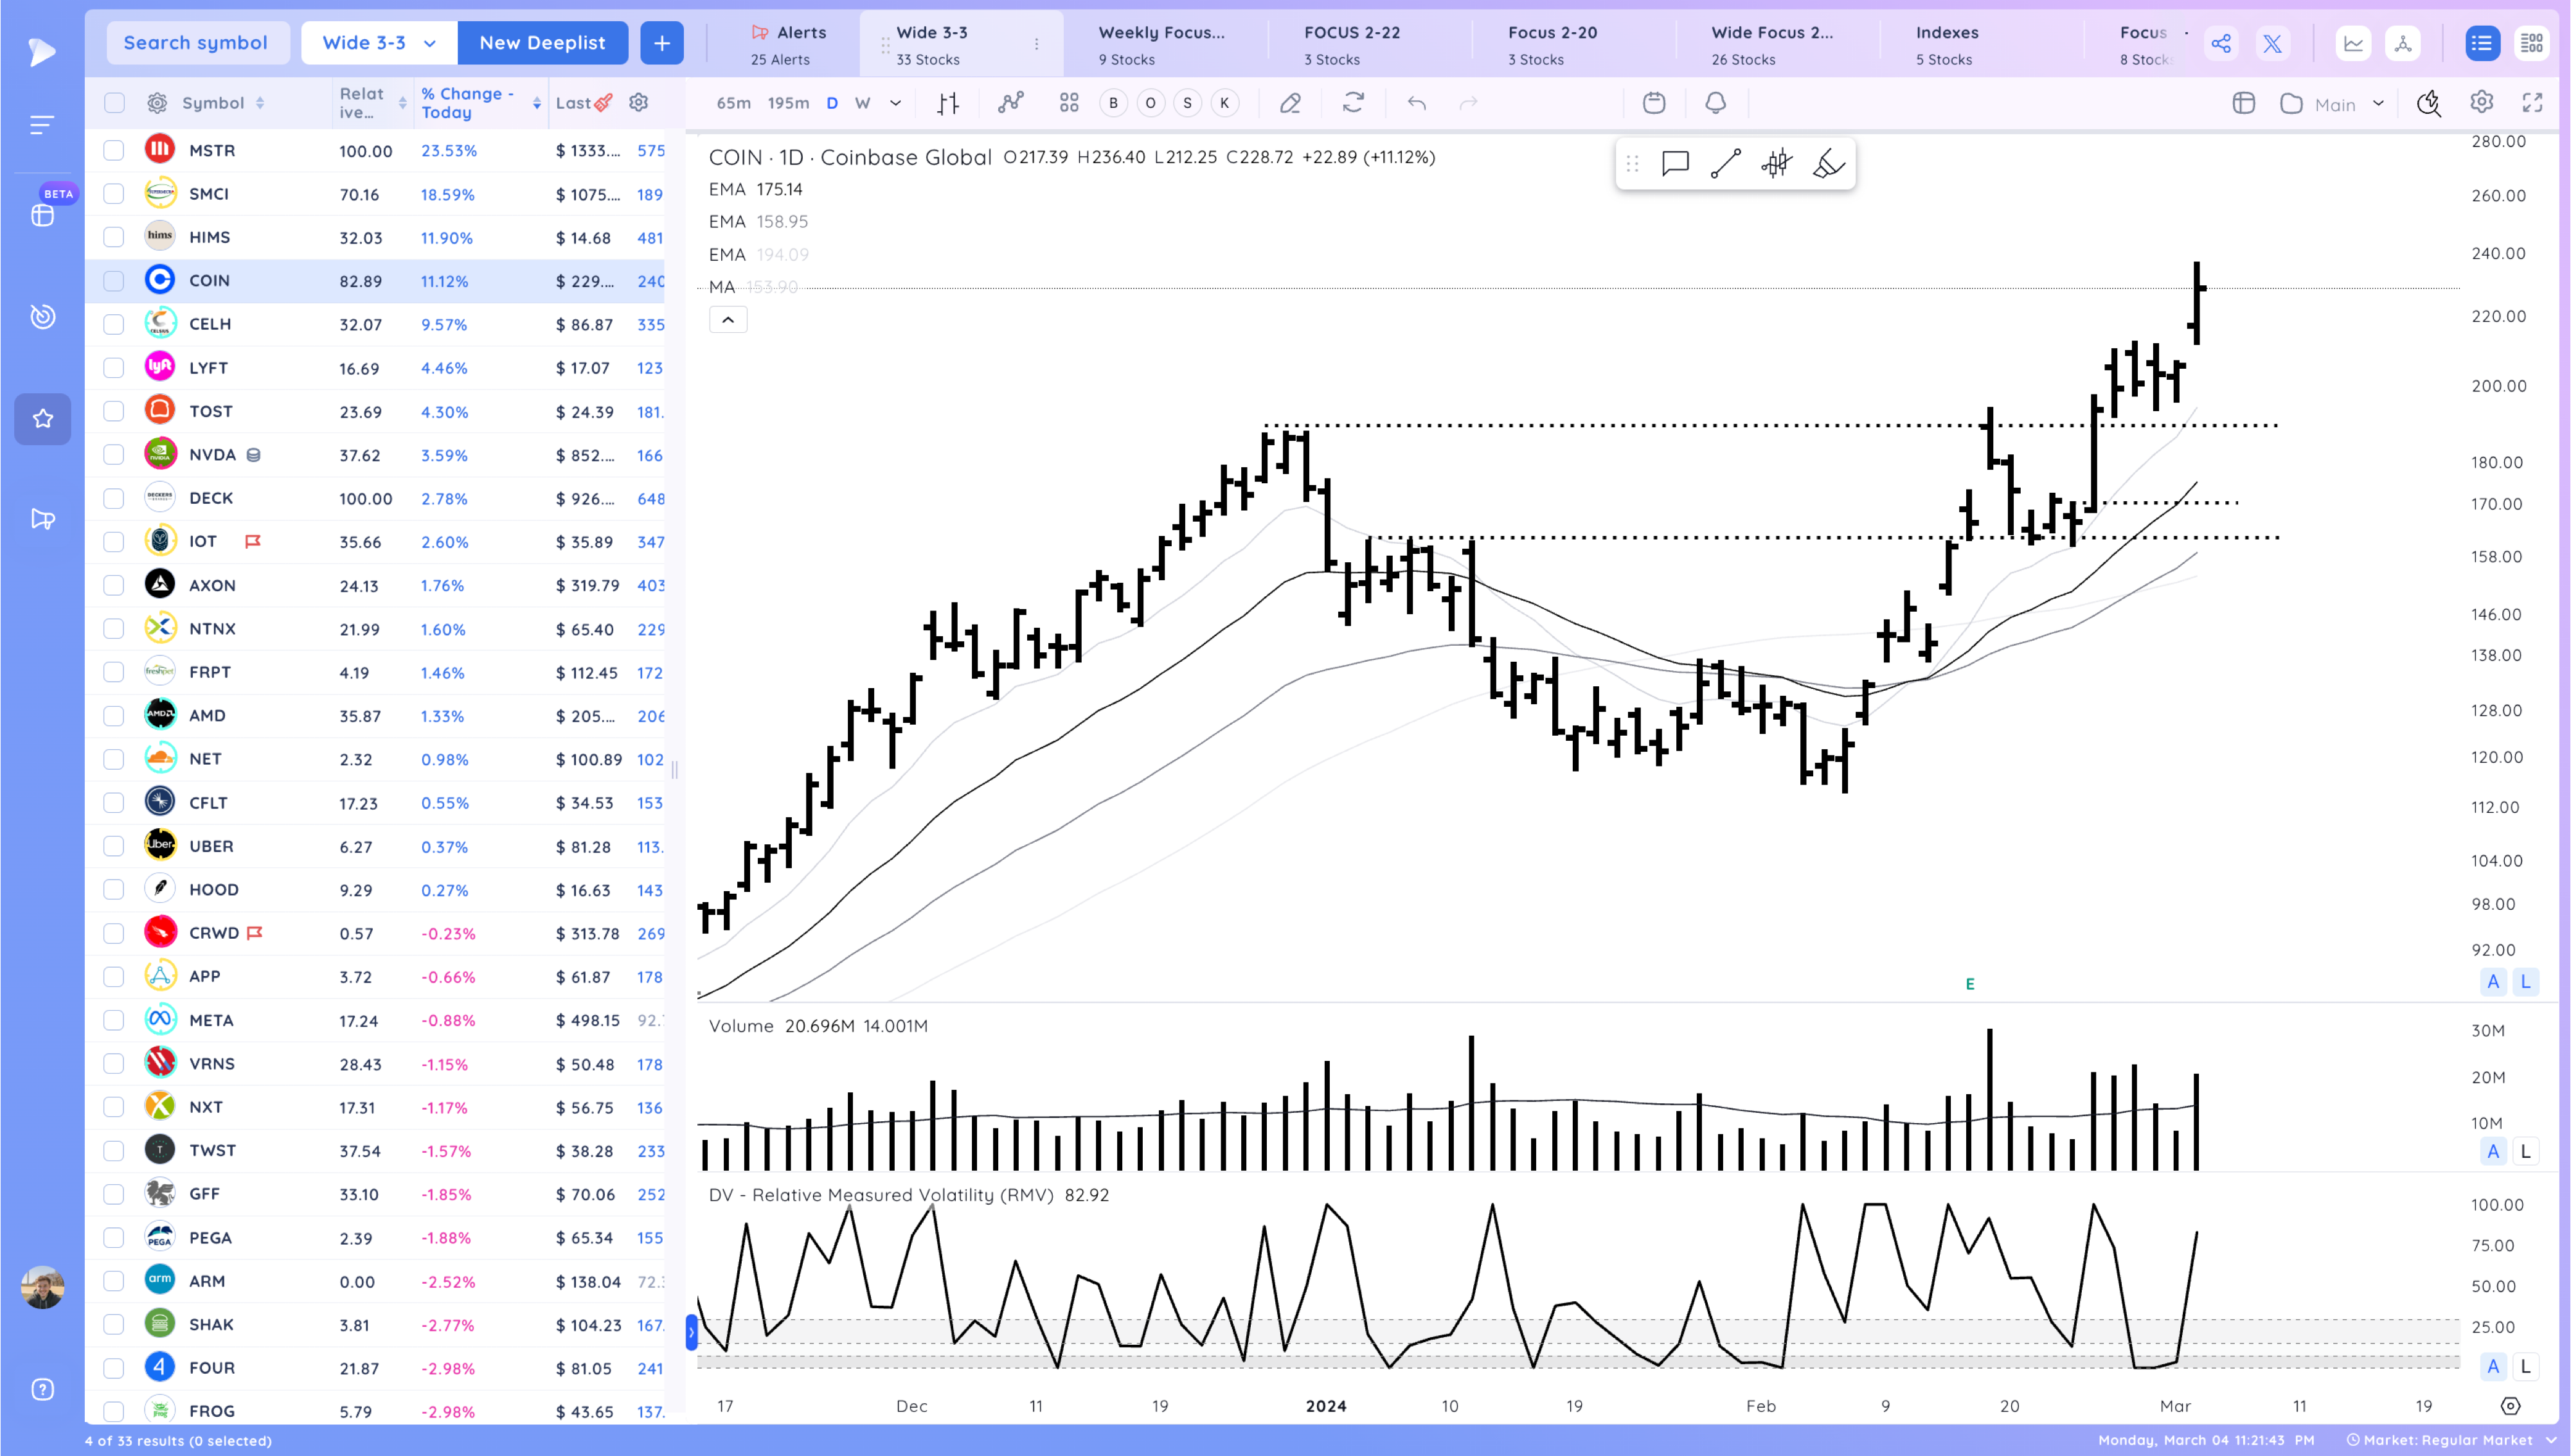Screen dimensions: 2571x1456
Task: Undo the last chart action
Action: click(1416, 103)
